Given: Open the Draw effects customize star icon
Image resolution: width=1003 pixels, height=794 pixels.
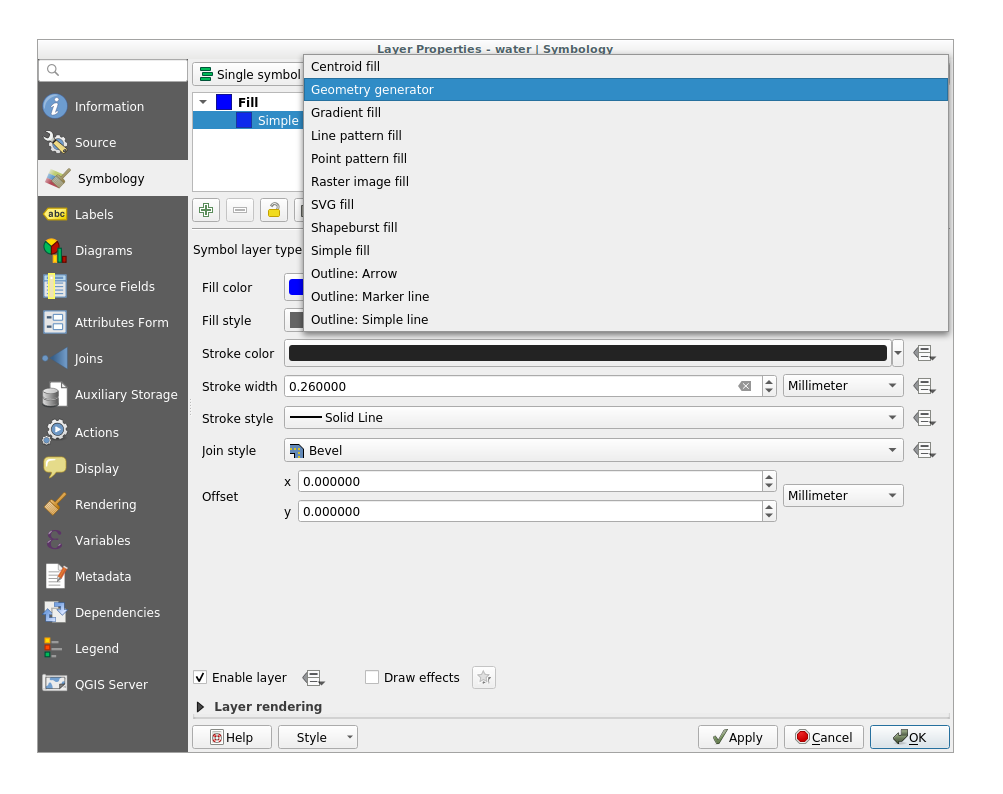Looking at the screenshot, I should 484,678.
